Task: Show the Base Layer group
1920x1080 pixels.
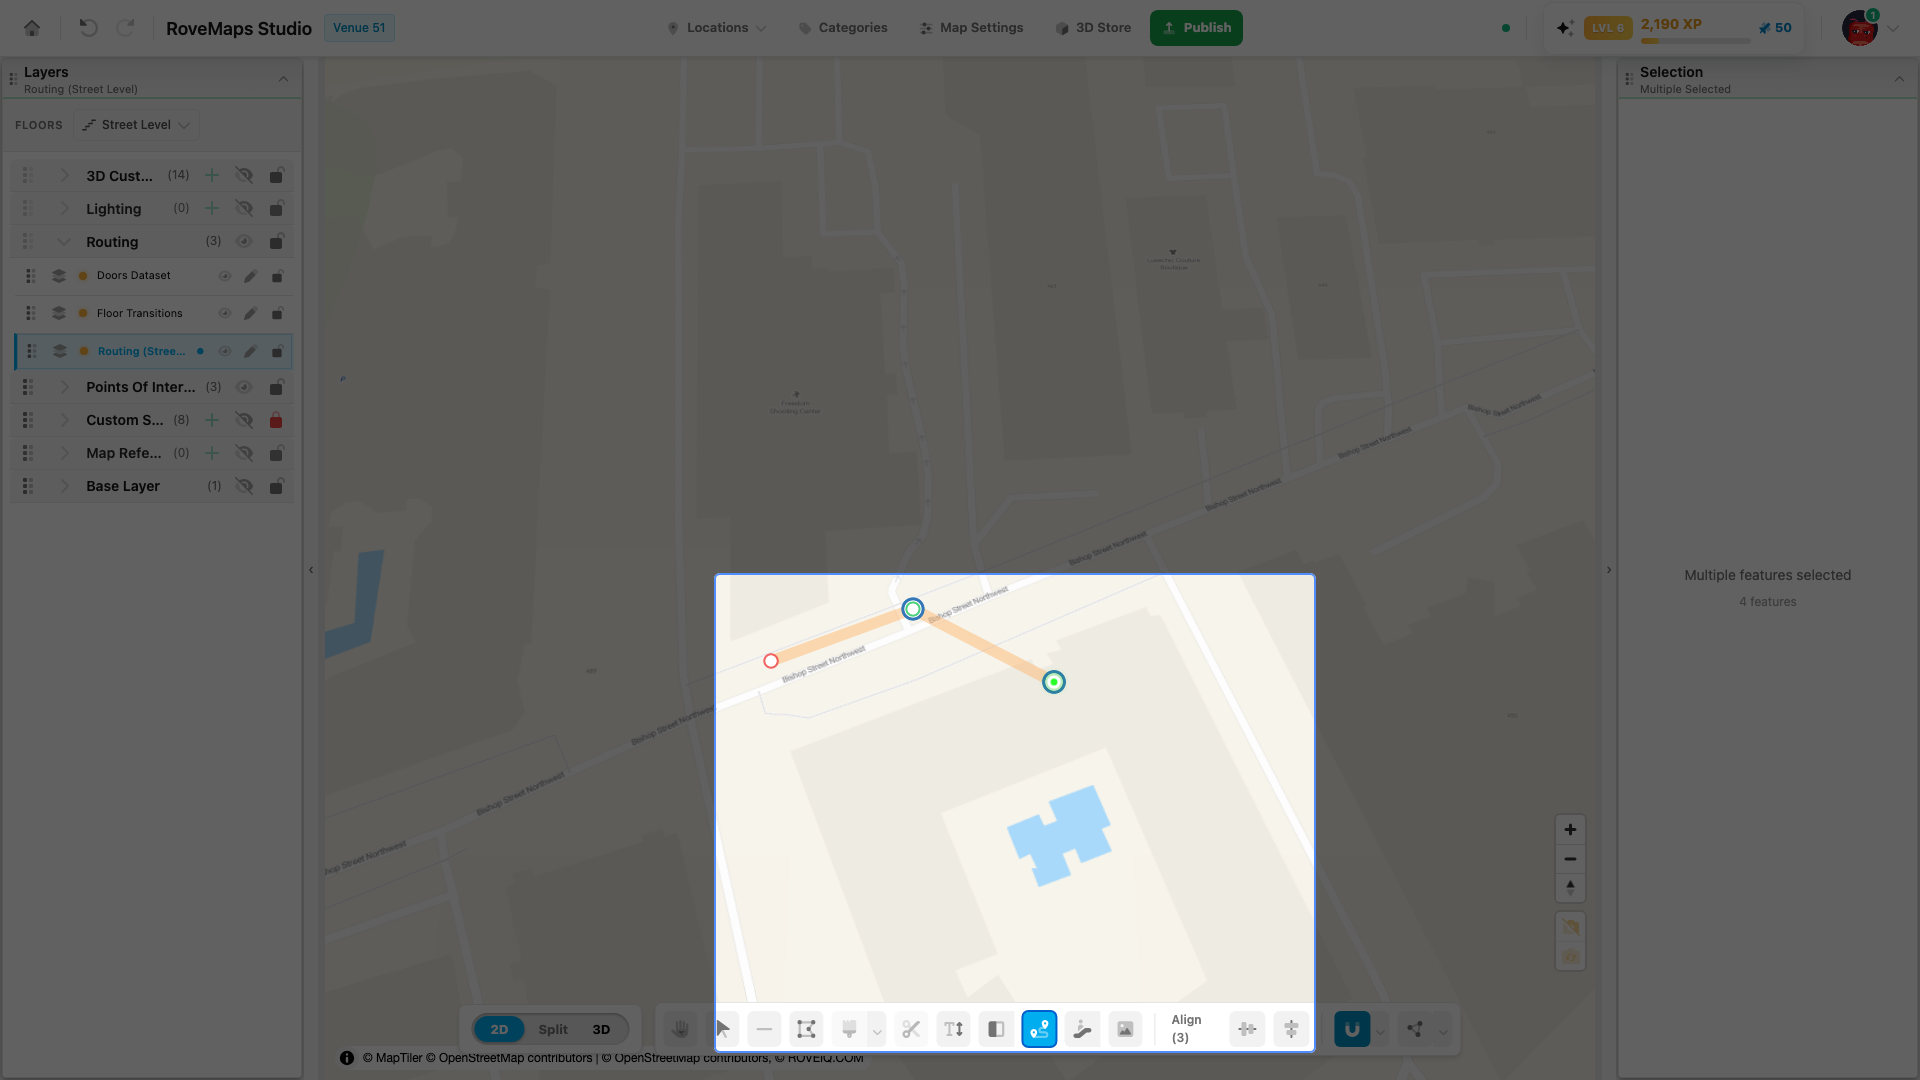Action: pos(244,486)
